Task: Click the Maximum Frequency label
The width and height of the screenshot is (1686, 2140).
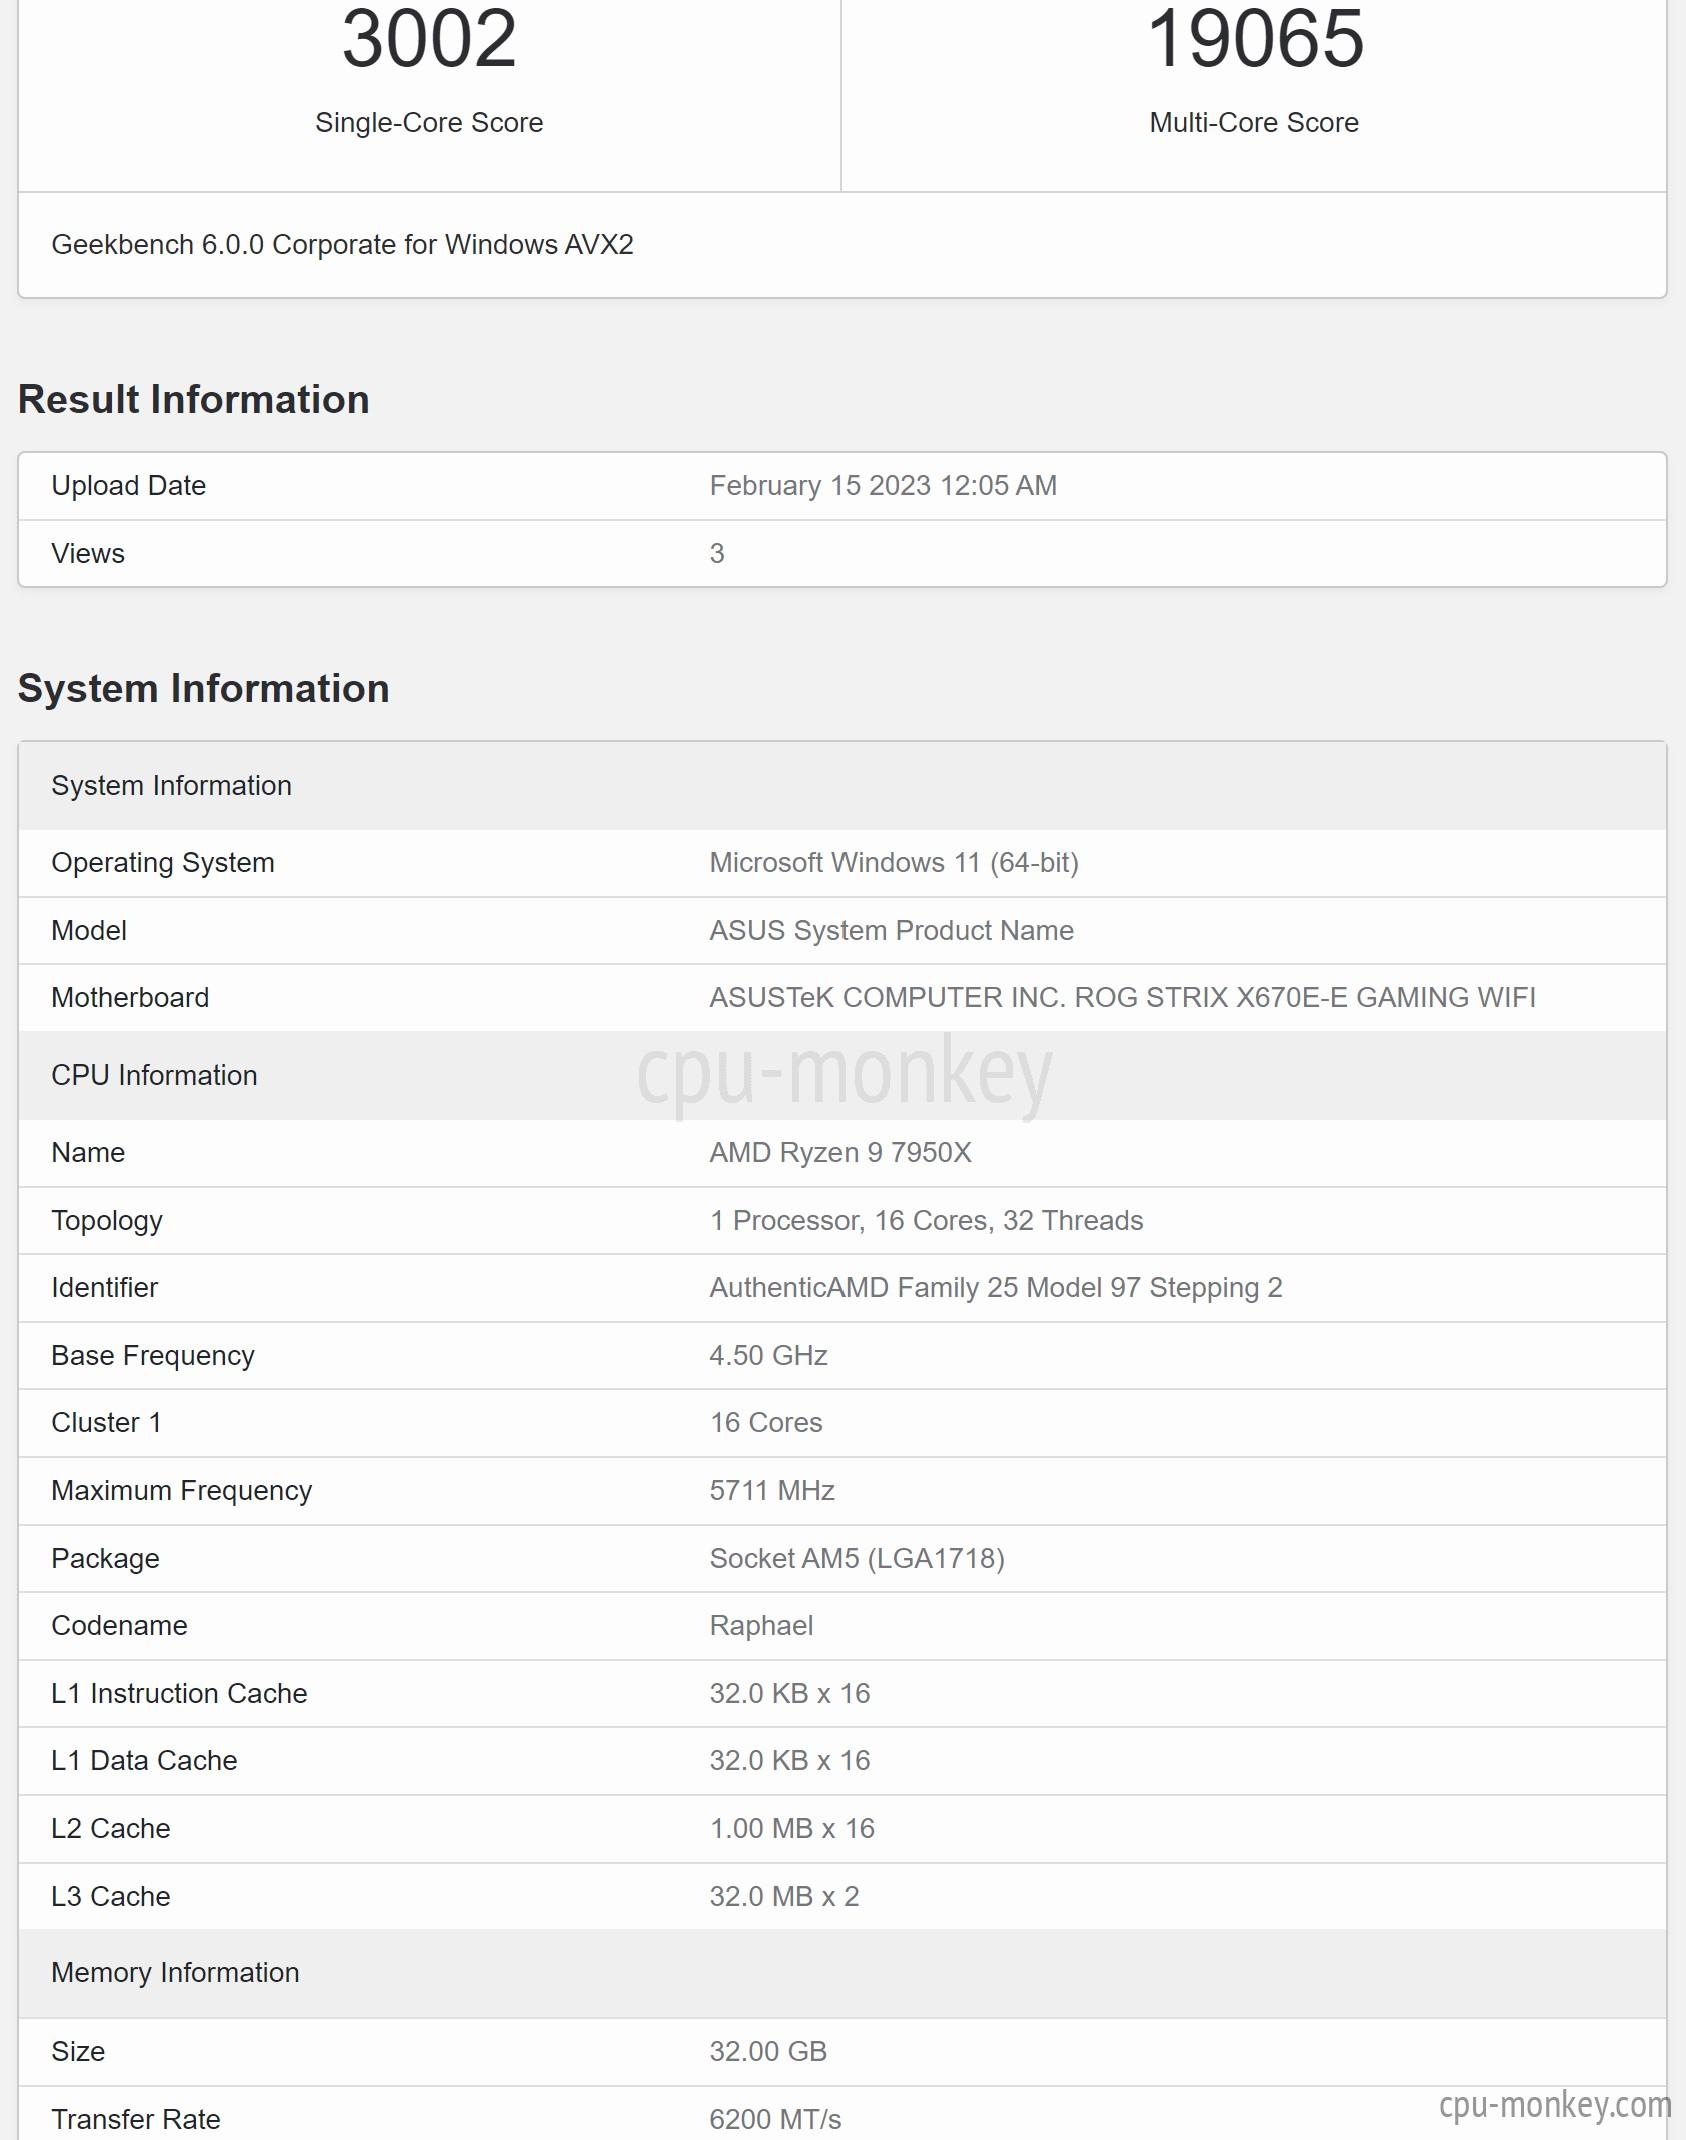Action: pos(182,1491)
